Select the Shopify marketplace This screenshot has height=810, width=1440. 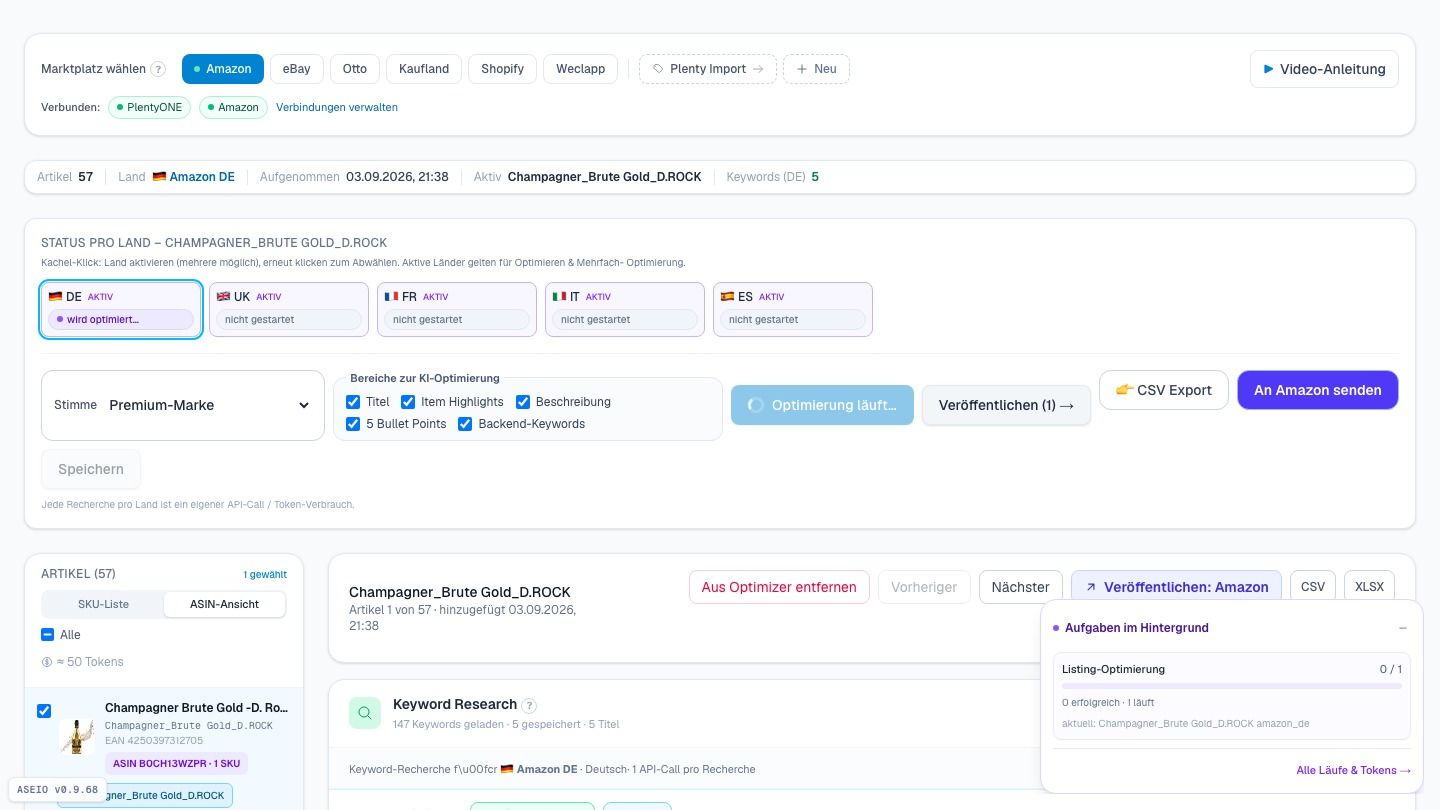click(x=502, y=69)
